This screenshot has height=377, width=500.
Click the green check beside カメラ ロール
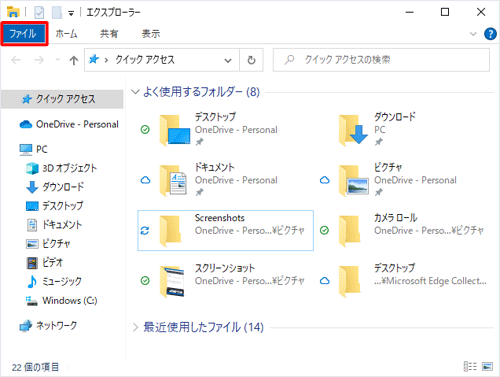click(x=324, y=230)
